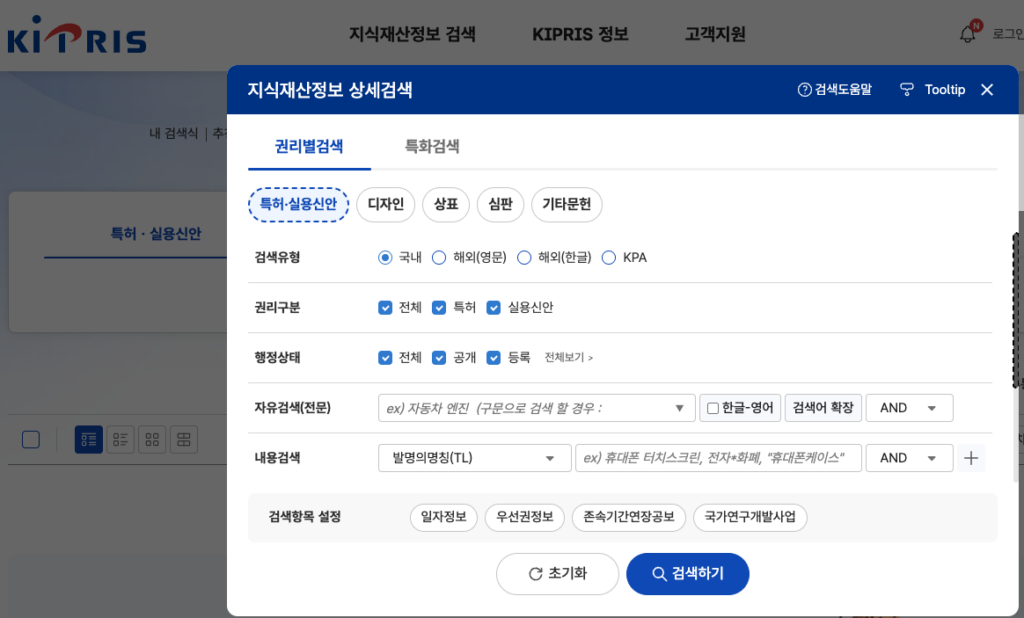Click 특허 · 실용신안 tab in background page
The height and width of the screenshot is (618, 1024).
[155, 233]
